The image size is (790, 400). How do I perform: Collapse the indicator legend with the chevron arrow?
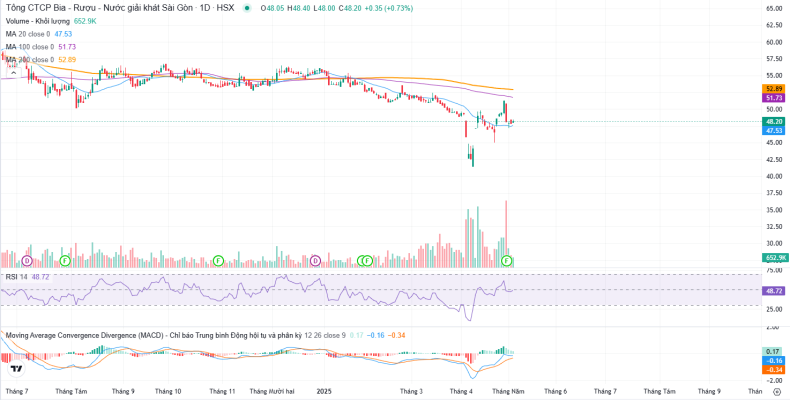[13, 73]
